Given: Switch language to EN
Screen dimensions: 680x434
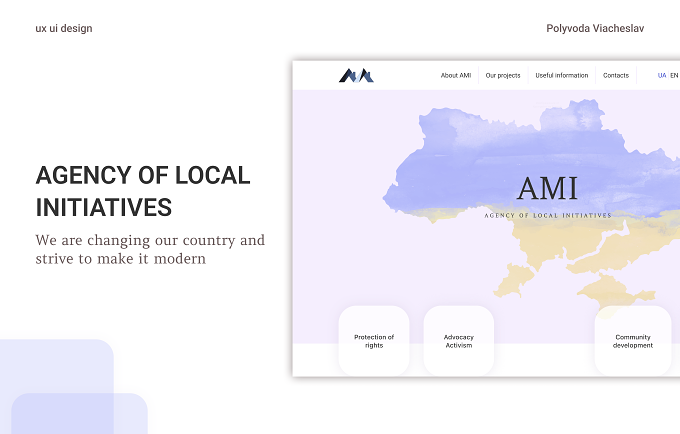Looking at the screenshot, I should [x=674, y=75].
